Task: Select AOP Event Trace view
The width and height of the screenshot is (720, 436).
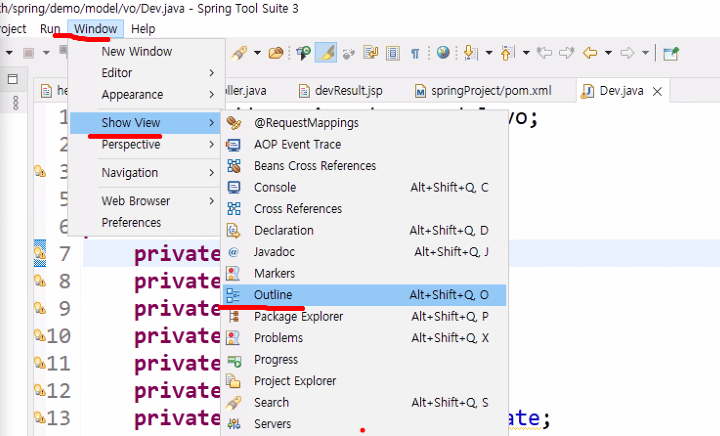Action: (365, 145)
